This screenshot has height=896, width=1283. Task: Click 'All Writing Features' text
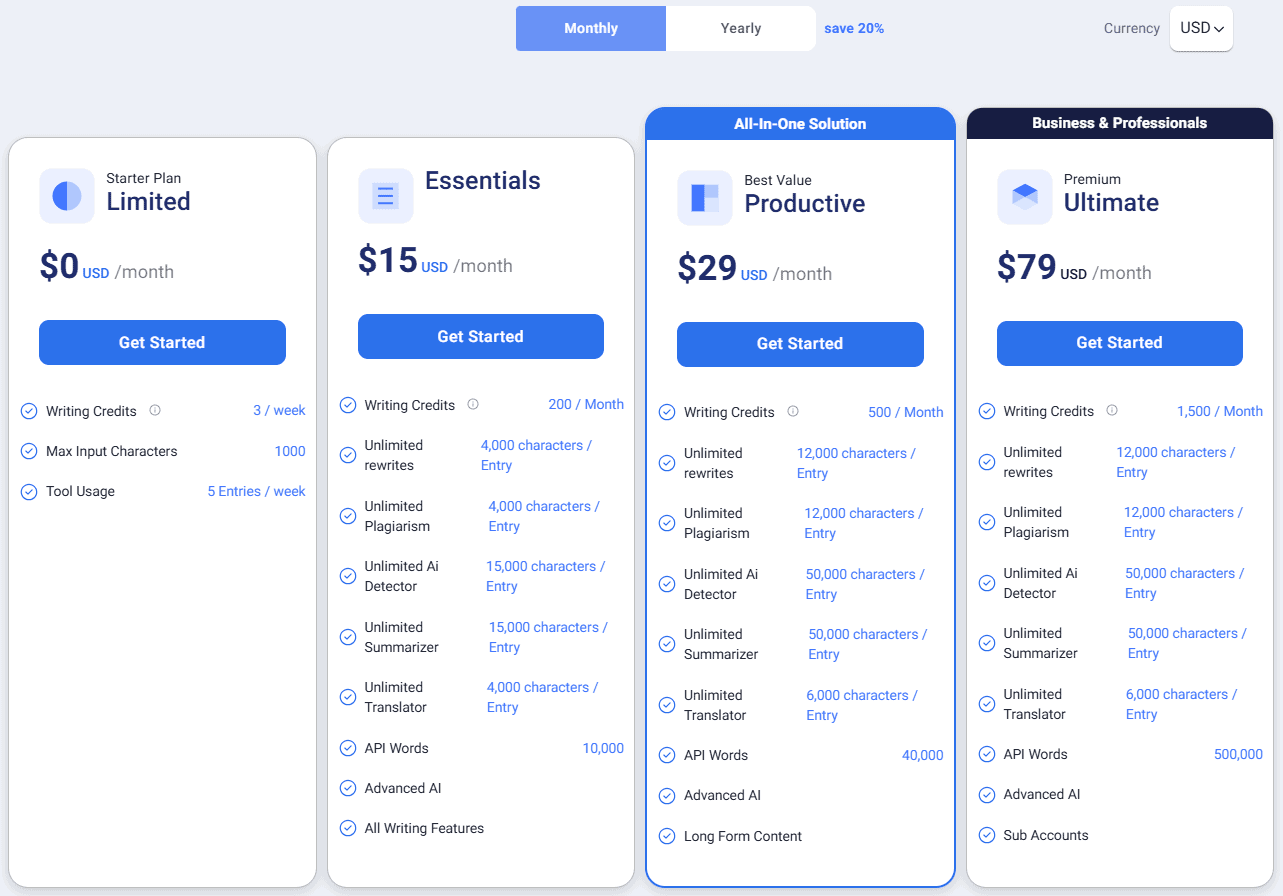[x=424, y=828]
